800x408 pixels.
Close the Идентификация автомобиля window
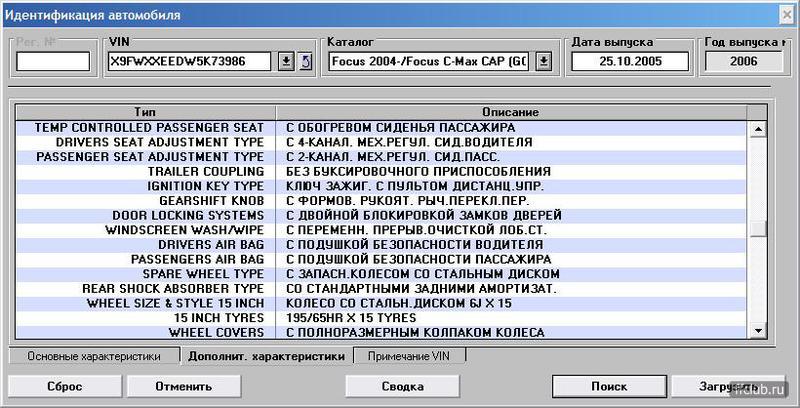pos(787,15)
